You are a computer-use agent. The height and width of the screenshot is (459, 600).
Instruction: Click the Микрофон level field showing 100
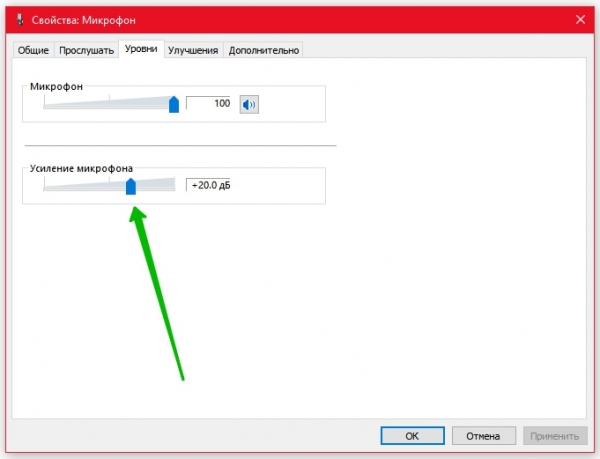[208, 103]
